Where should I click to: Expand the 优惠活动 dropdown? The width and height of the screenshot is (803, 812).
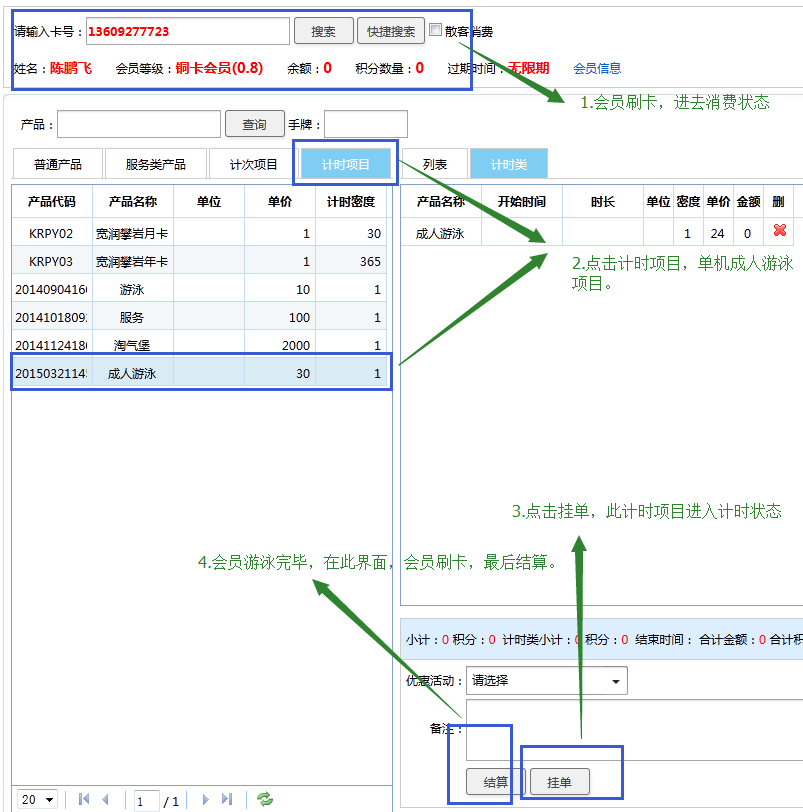[x=546, y=680]
